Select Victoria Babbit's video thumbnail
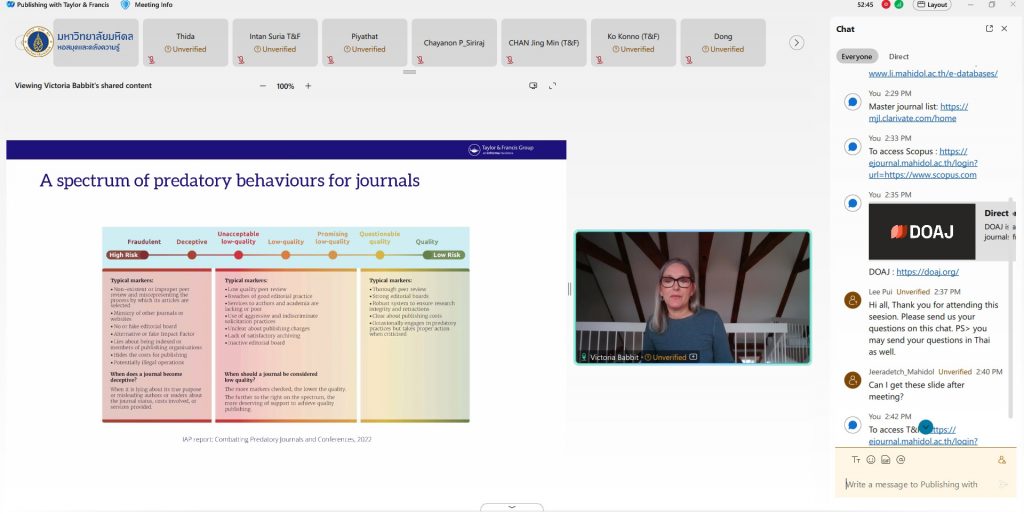The width and height of the screenshot is (1024, 514). click(692, 297)
